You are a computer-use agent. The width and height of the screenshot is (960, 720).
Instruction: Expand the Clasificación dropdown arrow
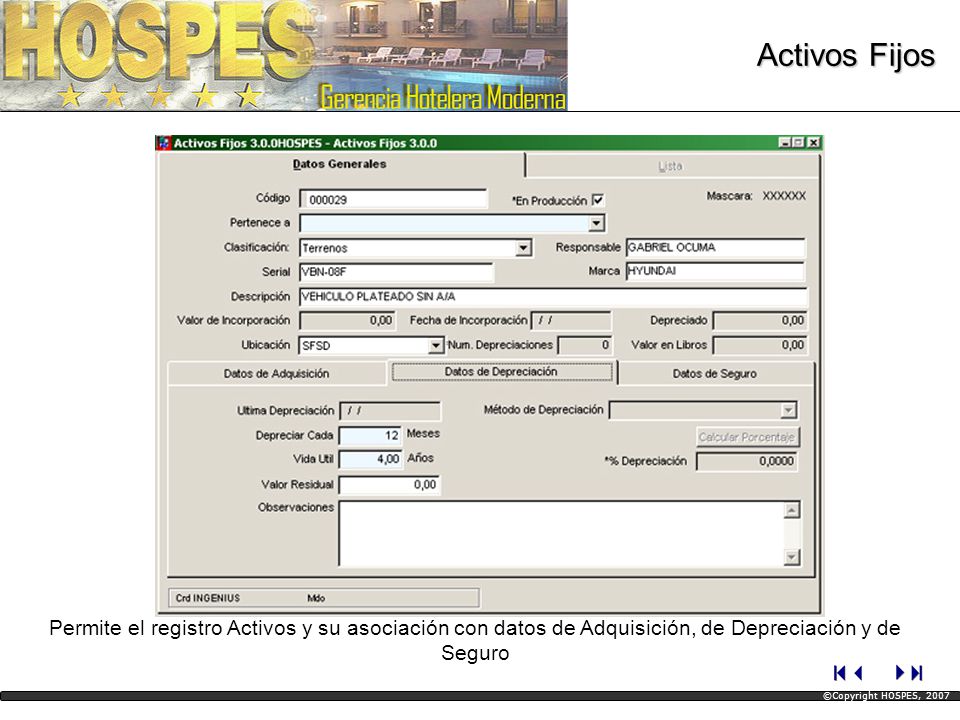pyautogui.click(x=523, y=248)
